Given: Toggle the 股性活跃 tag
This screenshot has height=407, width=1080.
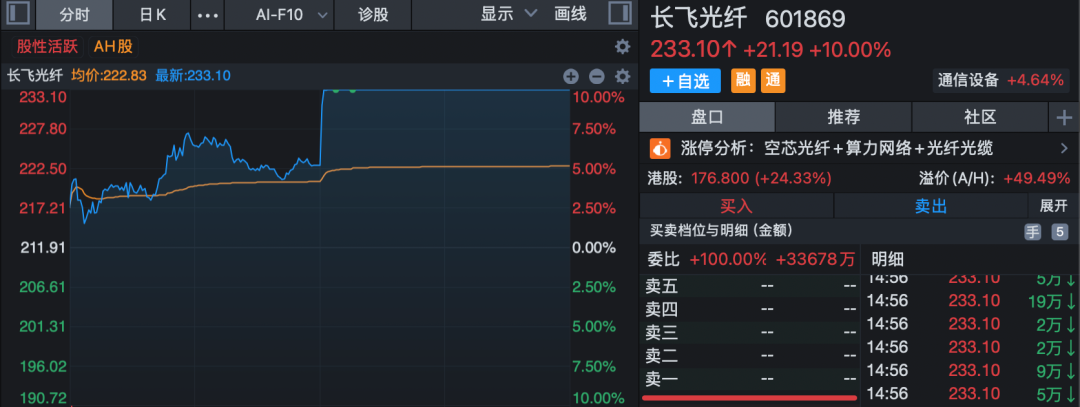Looking at the screenshot, I should 46,46.
